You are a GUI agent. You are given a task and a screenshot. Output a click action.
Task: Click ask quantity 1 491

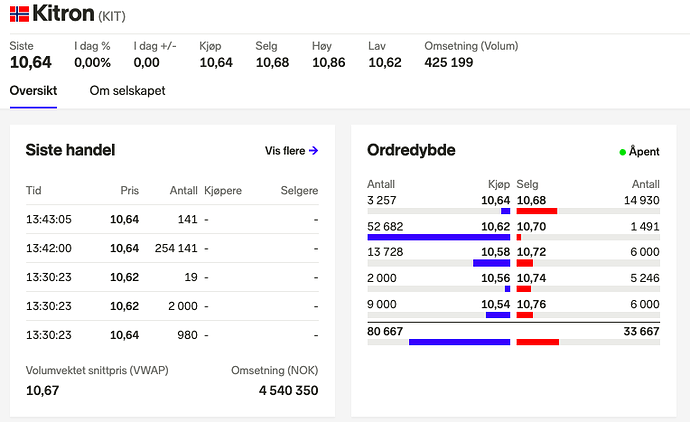(x=645, y=227)
